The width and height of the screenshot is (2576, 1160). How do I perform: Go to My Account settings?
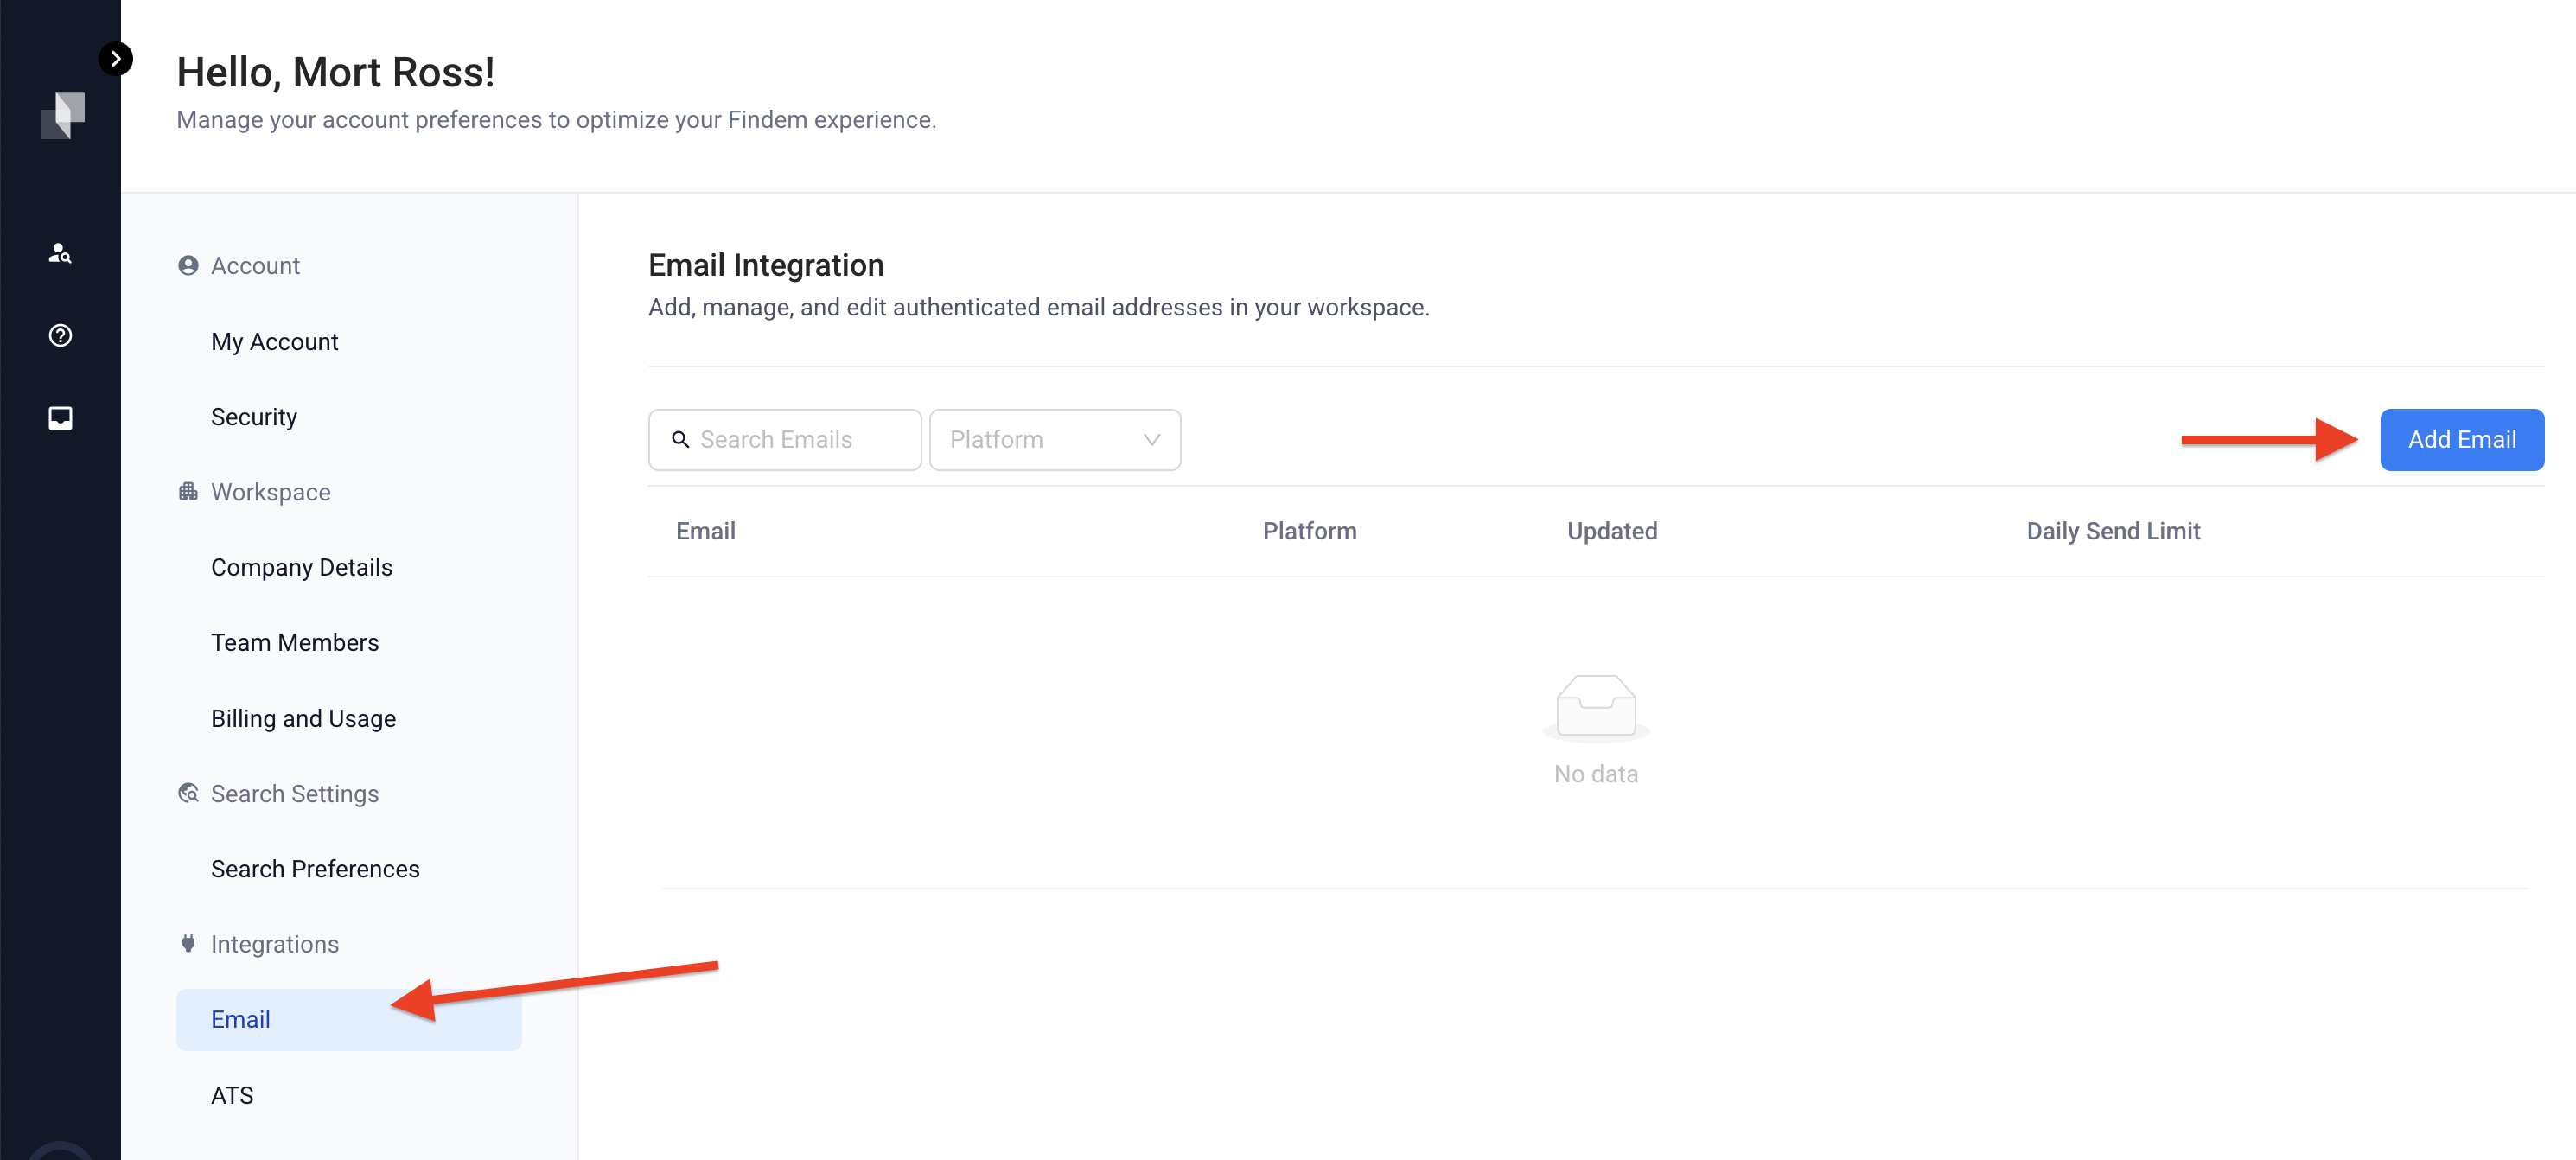pos(274,342)
